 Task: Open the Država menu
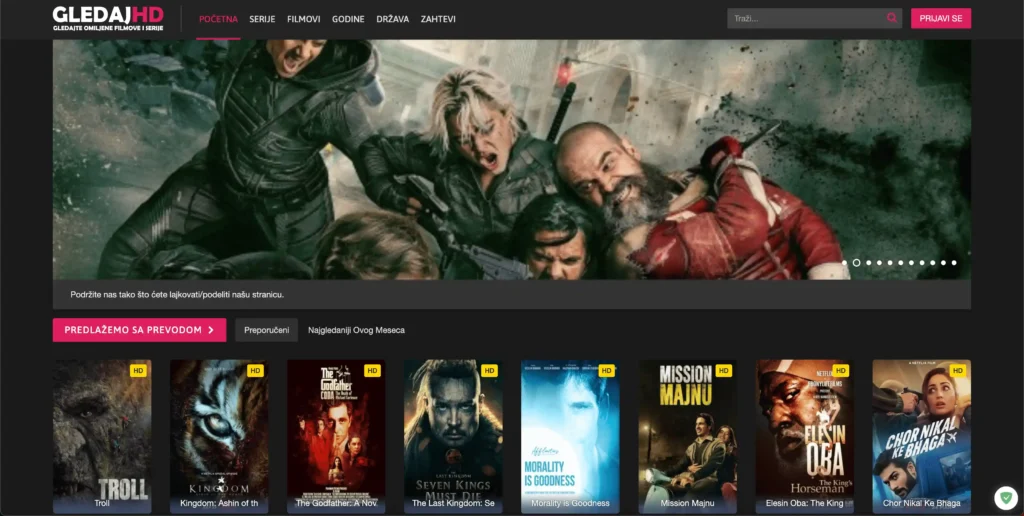click(392, 19)
